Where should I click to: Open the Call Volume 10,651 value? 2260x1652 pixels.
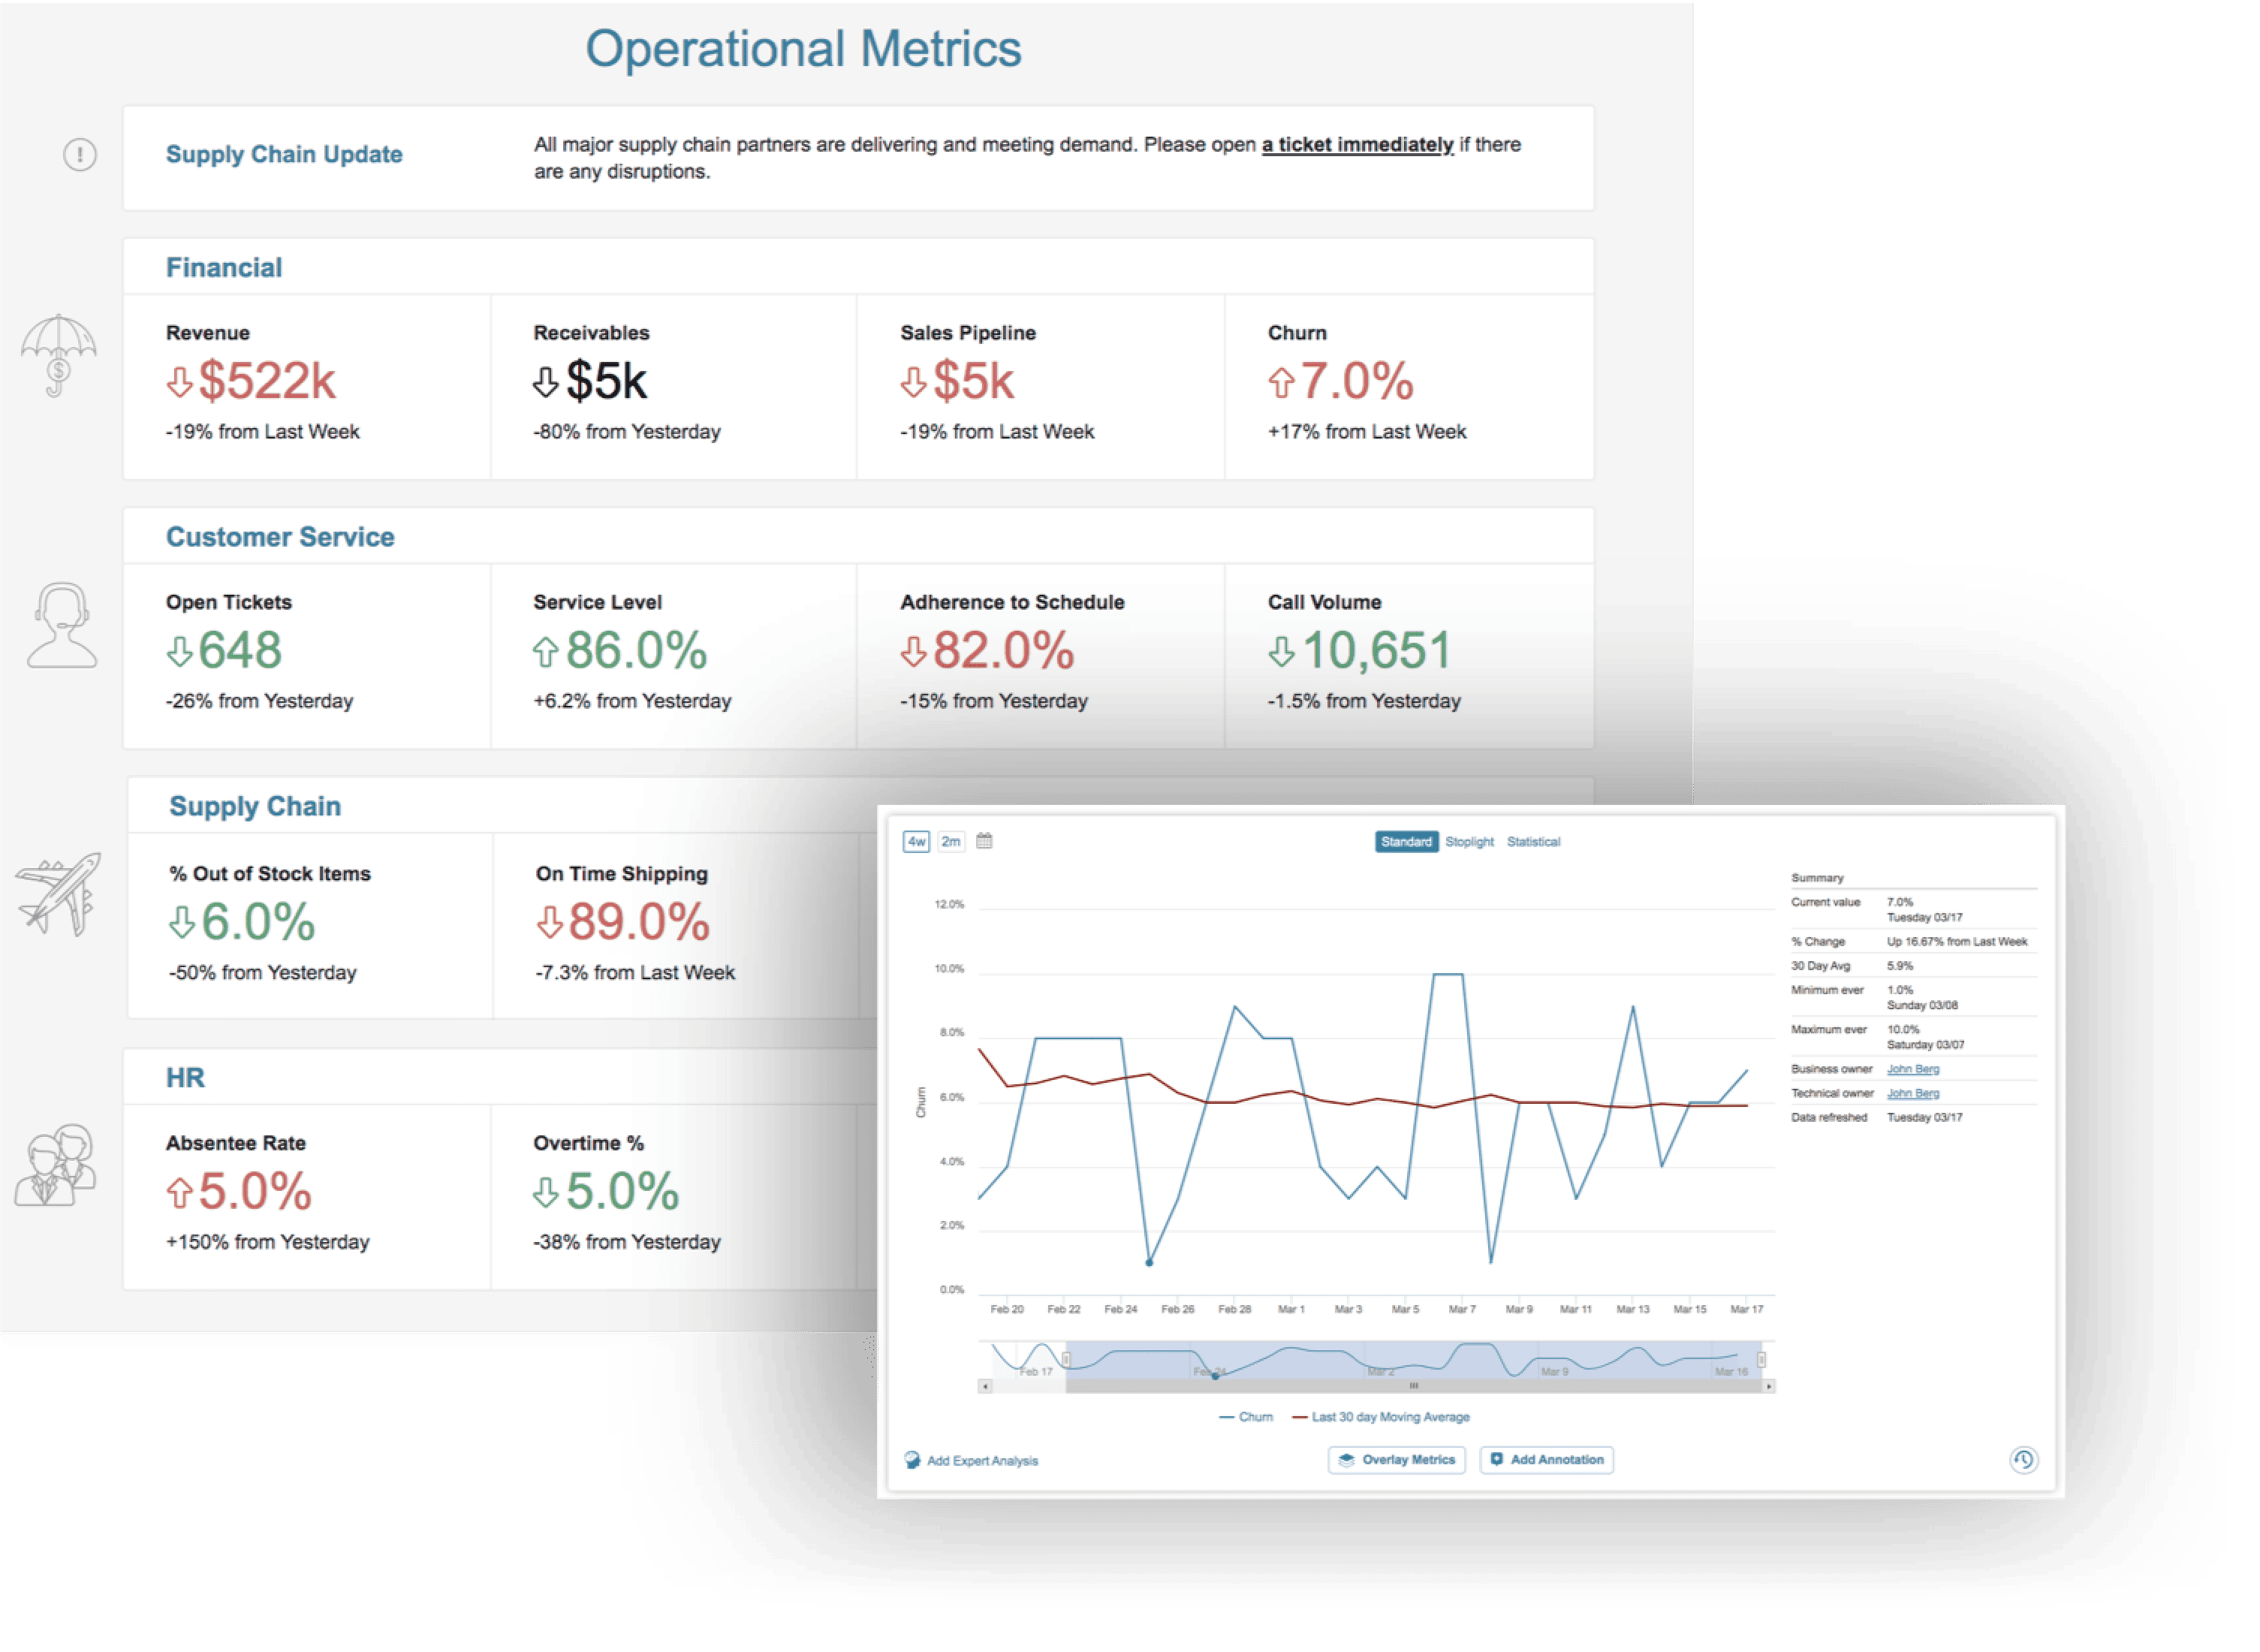1376,650
